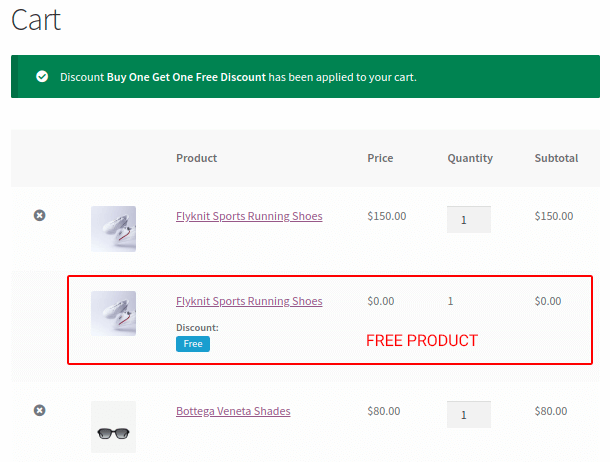Focus the quantity field for running shoes
This screenshot has width=610, height=462.
(x=468, y=219)
